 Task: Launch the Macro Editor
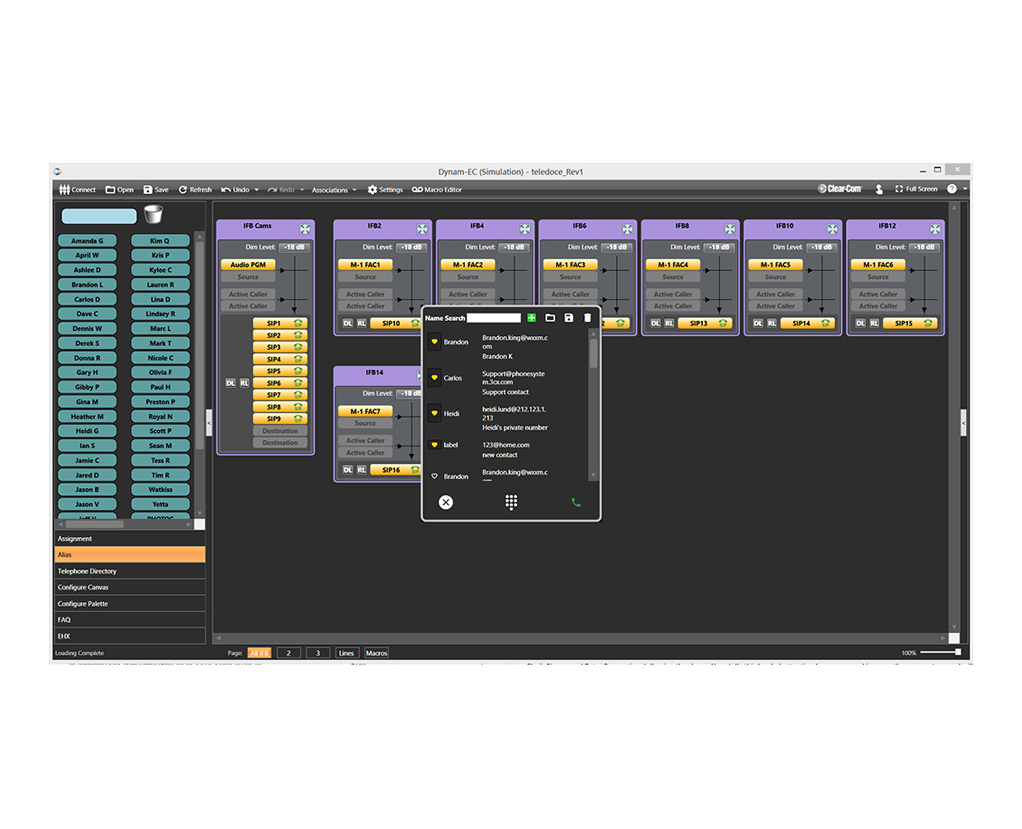(x=437, y=190)
